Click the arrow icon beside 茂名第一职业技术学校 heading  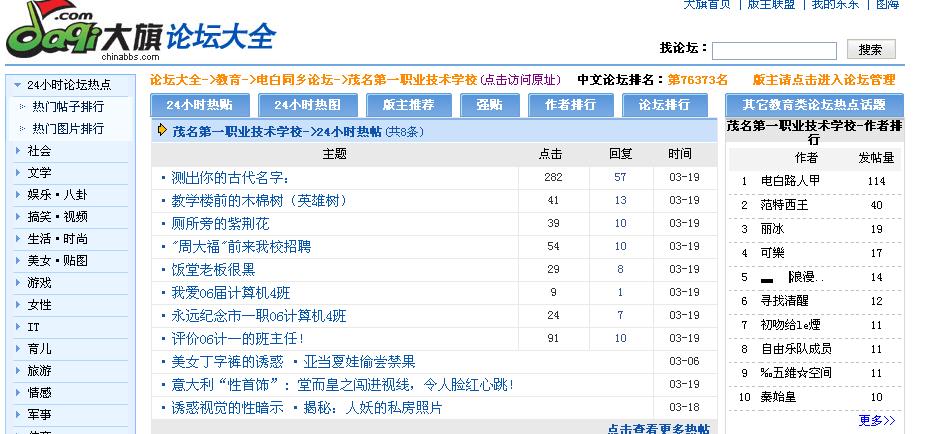click(162, 131)
